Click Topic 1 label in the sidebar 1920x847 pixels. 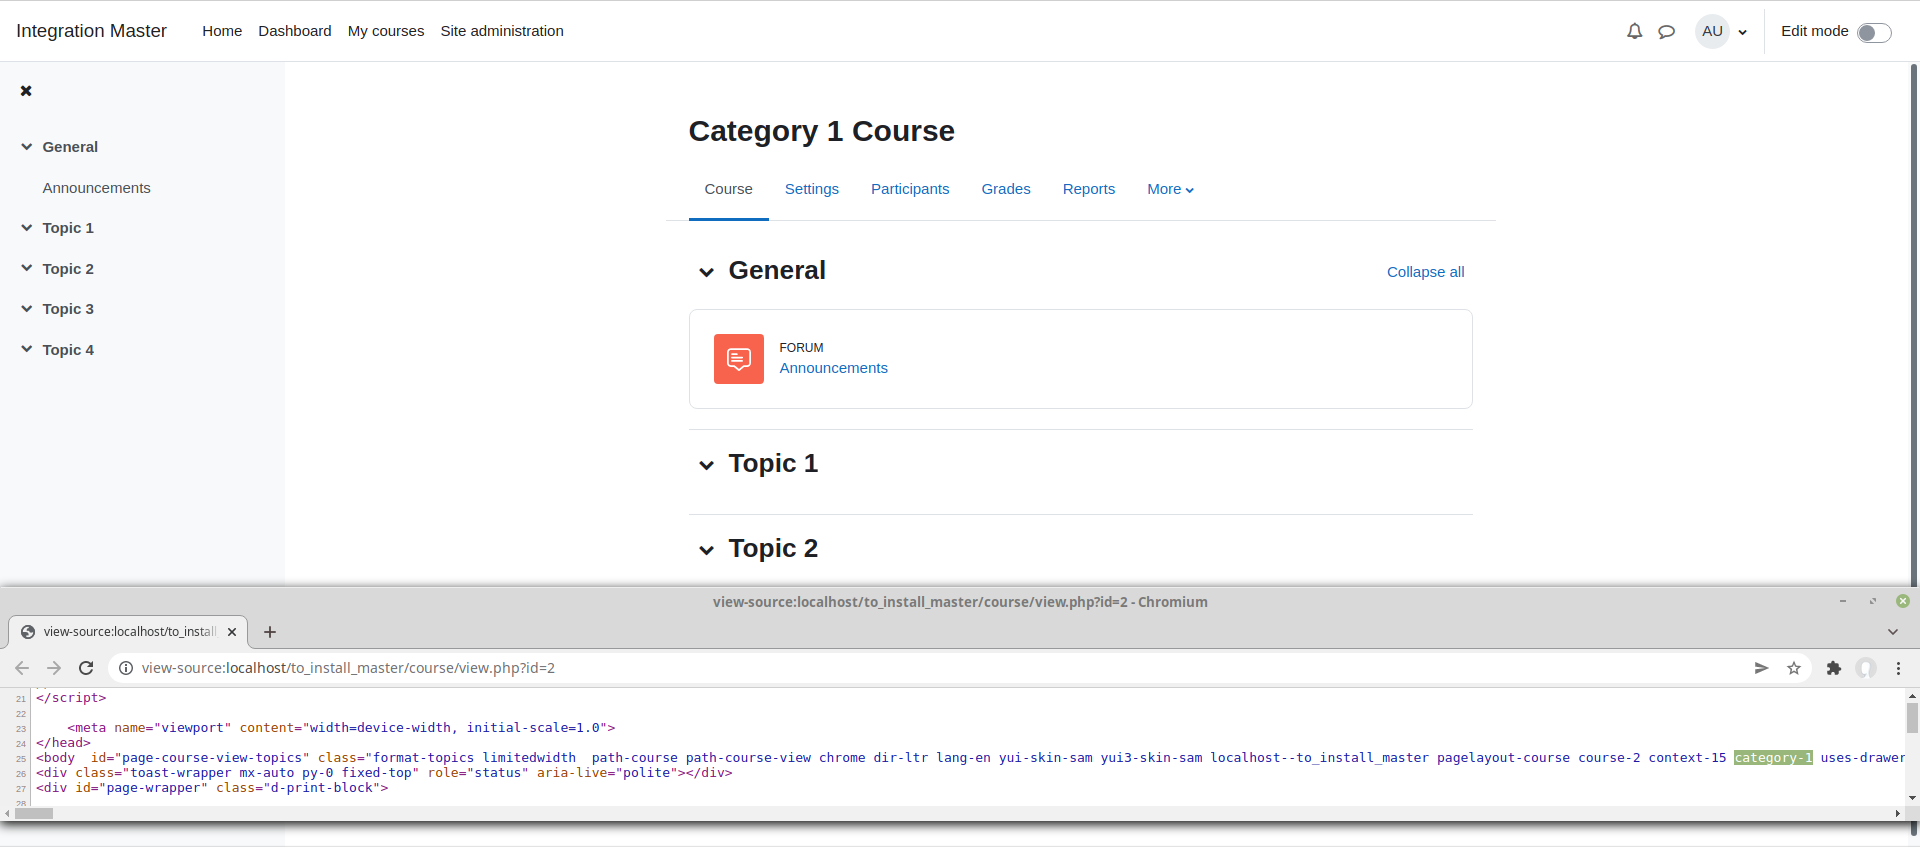[68, 228]
